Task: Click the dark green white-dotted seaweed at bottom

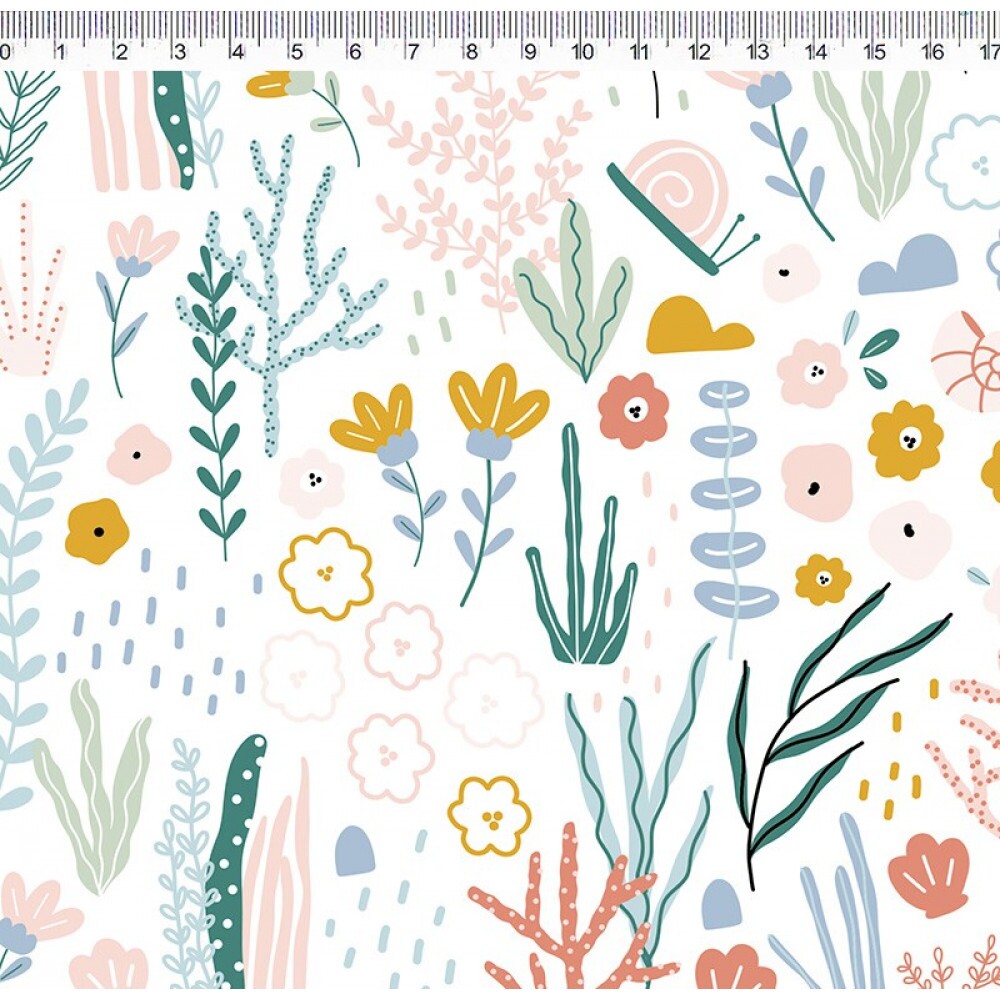Action: pyautogui.click(x=236, y=861)
